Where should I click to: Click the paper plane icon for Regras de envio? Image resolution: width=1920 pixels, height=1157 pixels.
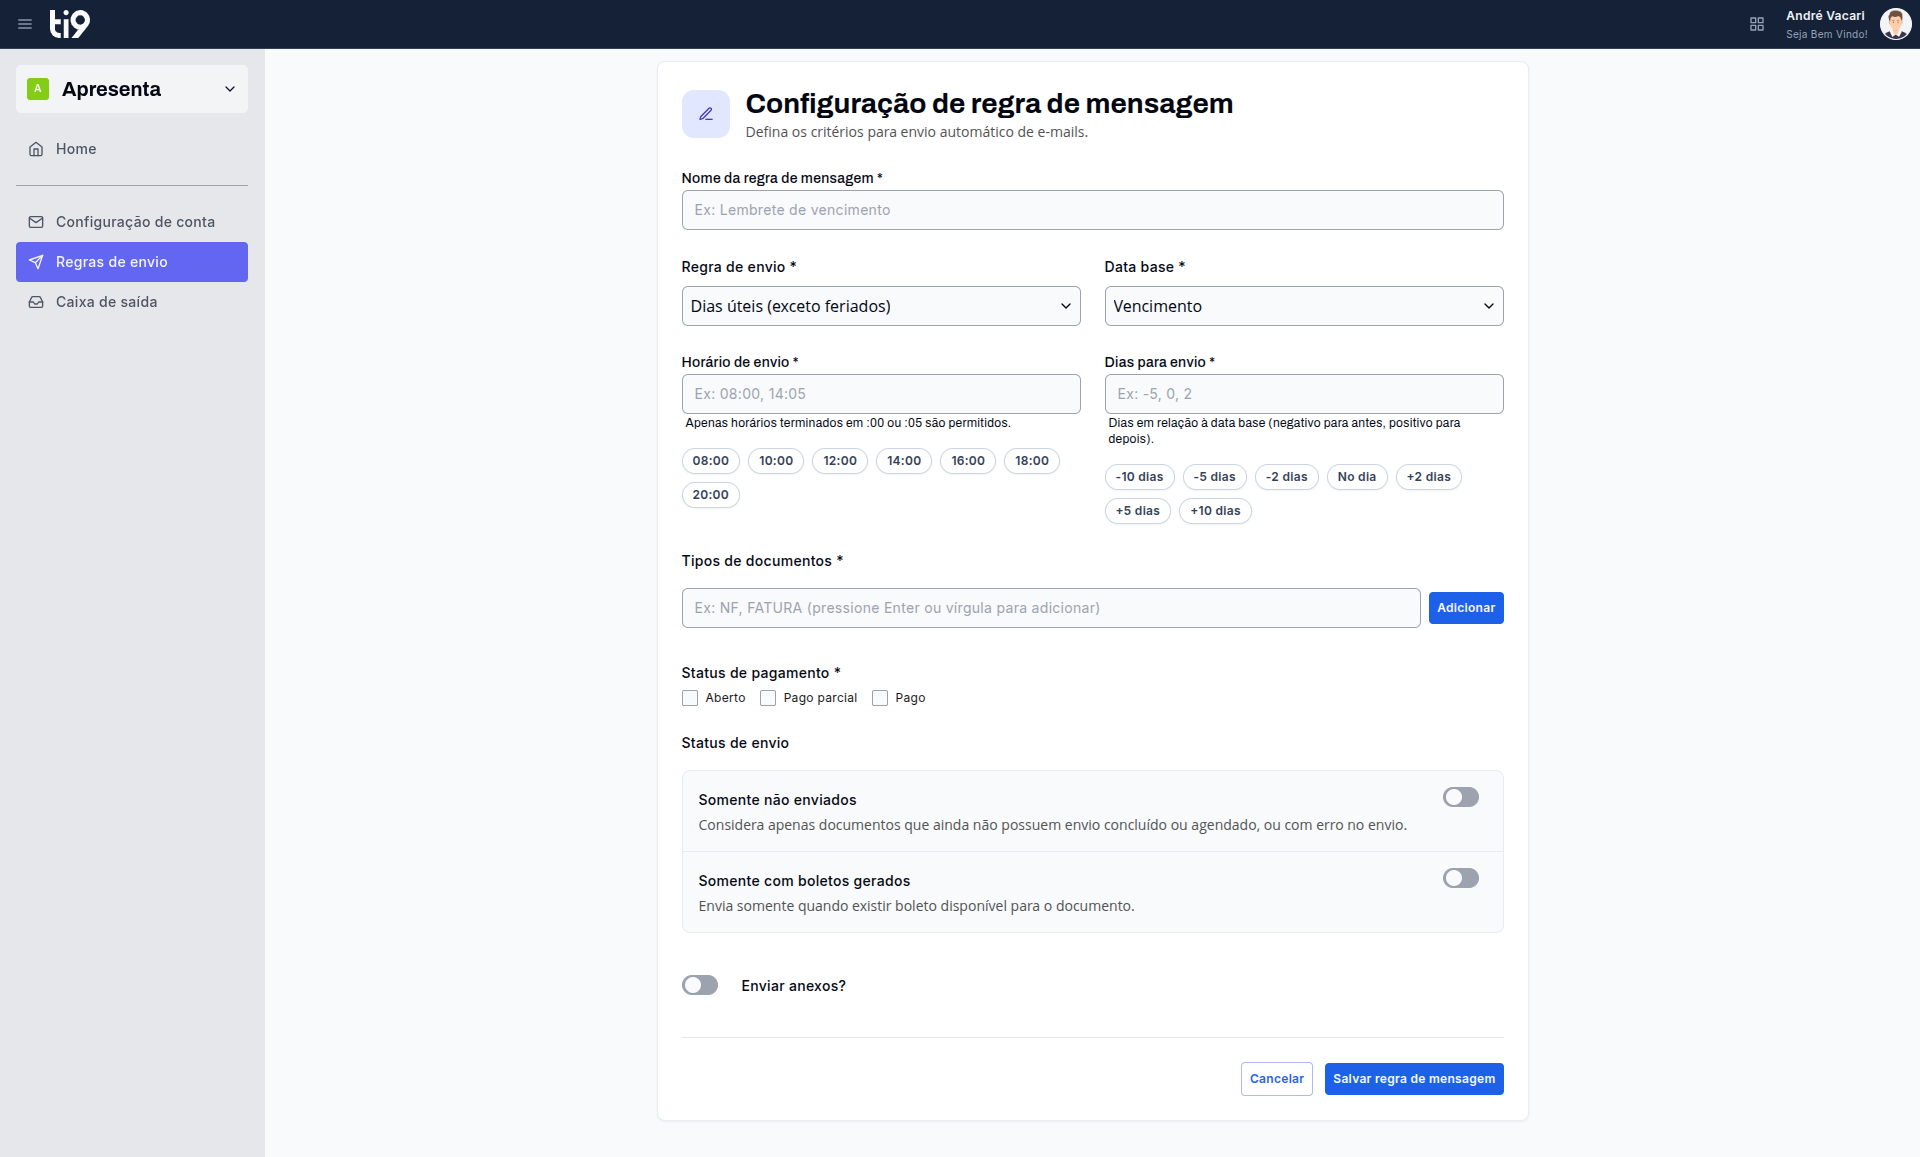36,262
